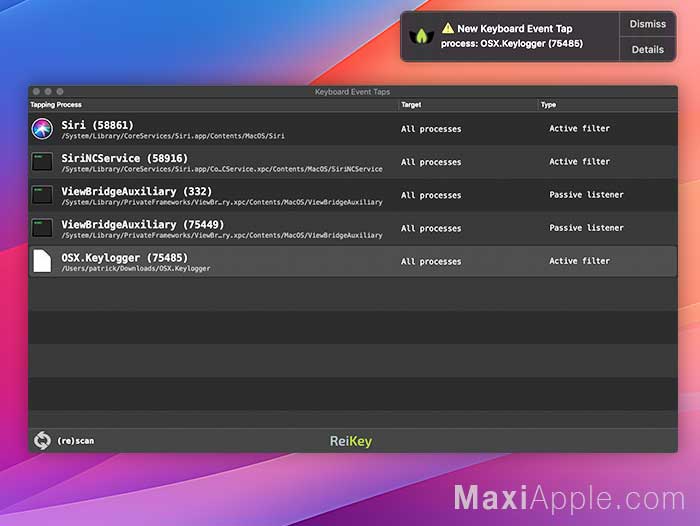This screenshot has height=526, width=700.
Task: Click the ReiKey flame icon in the notification
Action: (421, 36)
